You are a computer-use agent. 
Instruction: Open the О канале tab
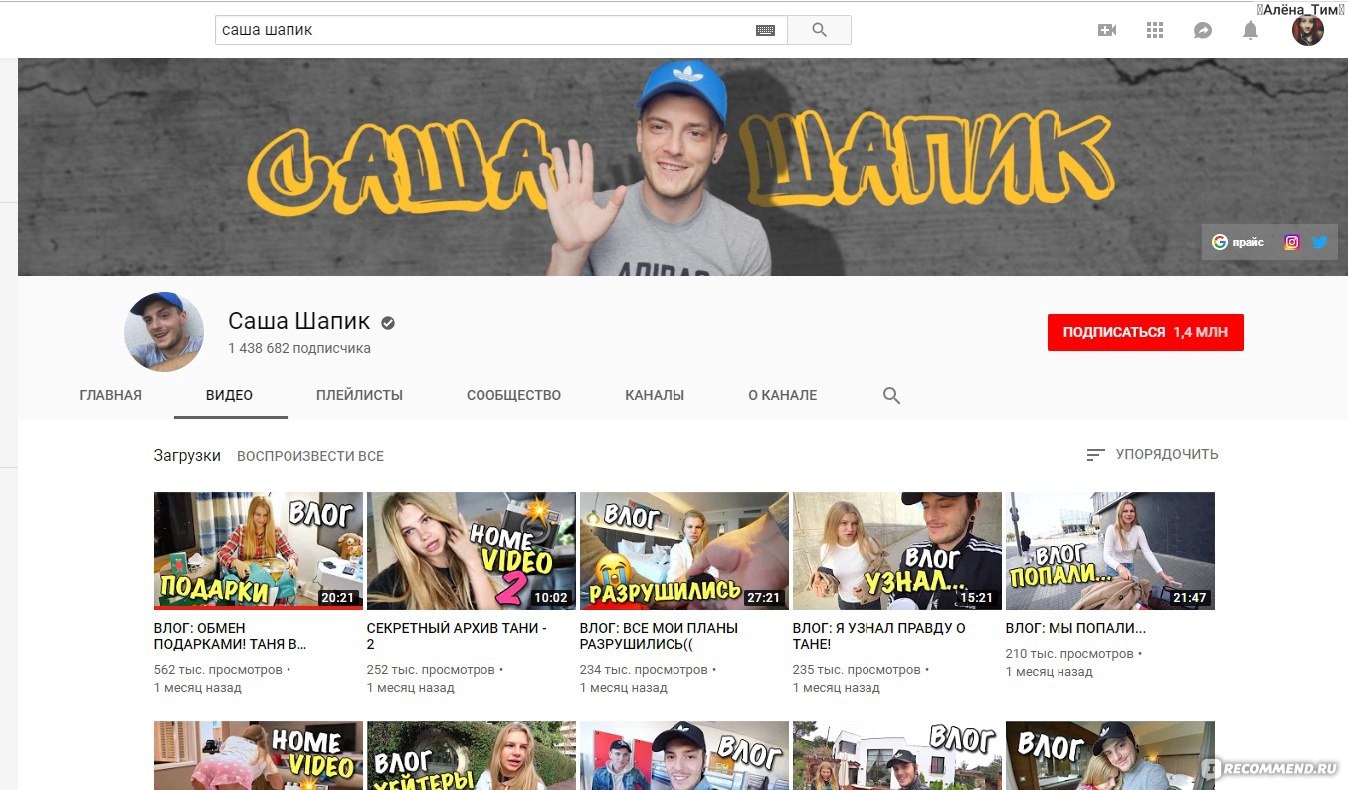pos(782,395)
